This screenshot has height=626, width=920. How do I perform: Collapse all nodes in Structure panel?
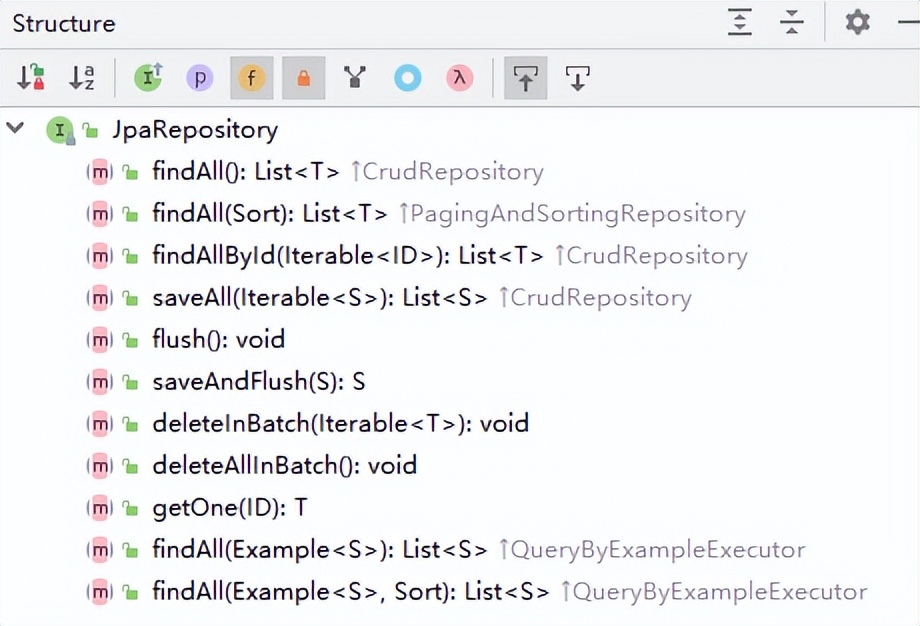(792, 22)
